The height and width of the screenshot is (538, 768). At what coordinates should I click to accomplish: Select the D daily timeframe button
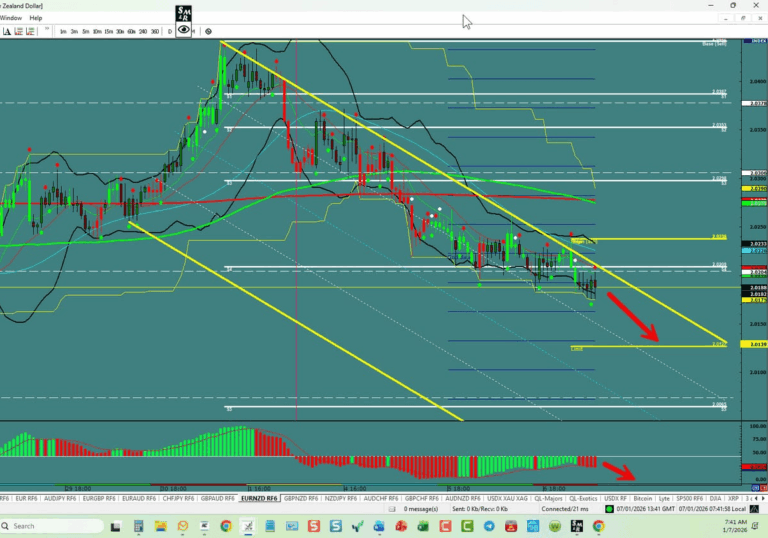click(170, 31)
